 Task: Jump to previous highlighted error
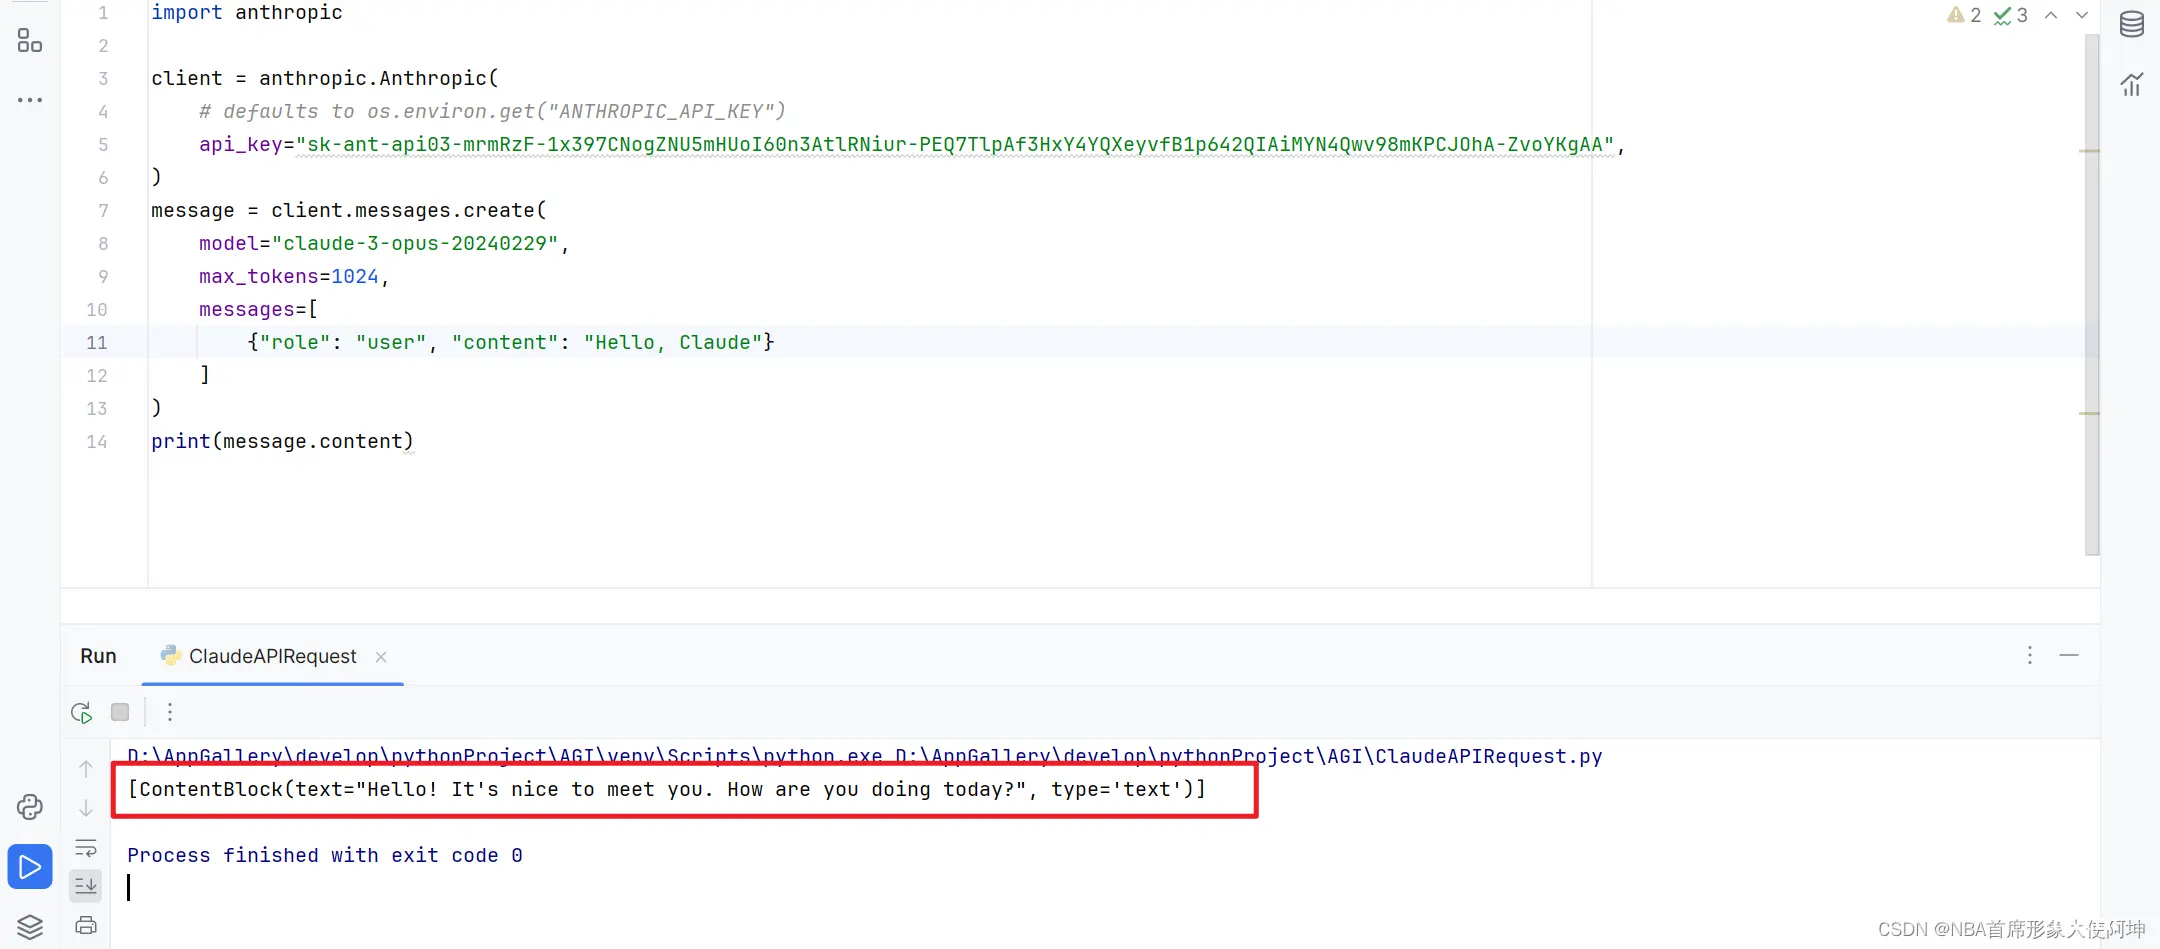[x=2051, y=15]
